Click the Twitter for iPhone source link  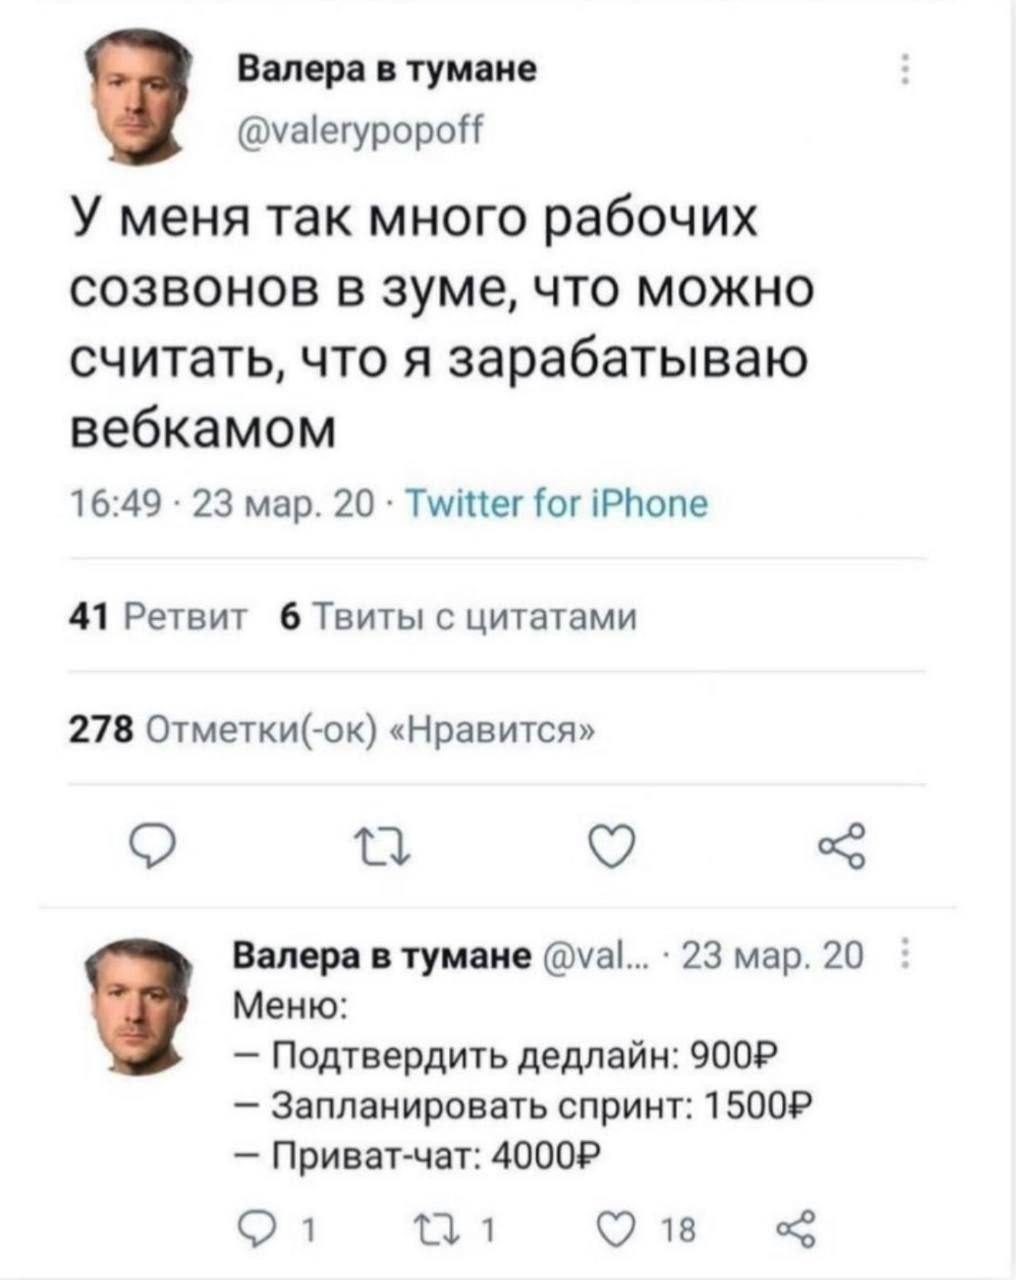(558, 502)
